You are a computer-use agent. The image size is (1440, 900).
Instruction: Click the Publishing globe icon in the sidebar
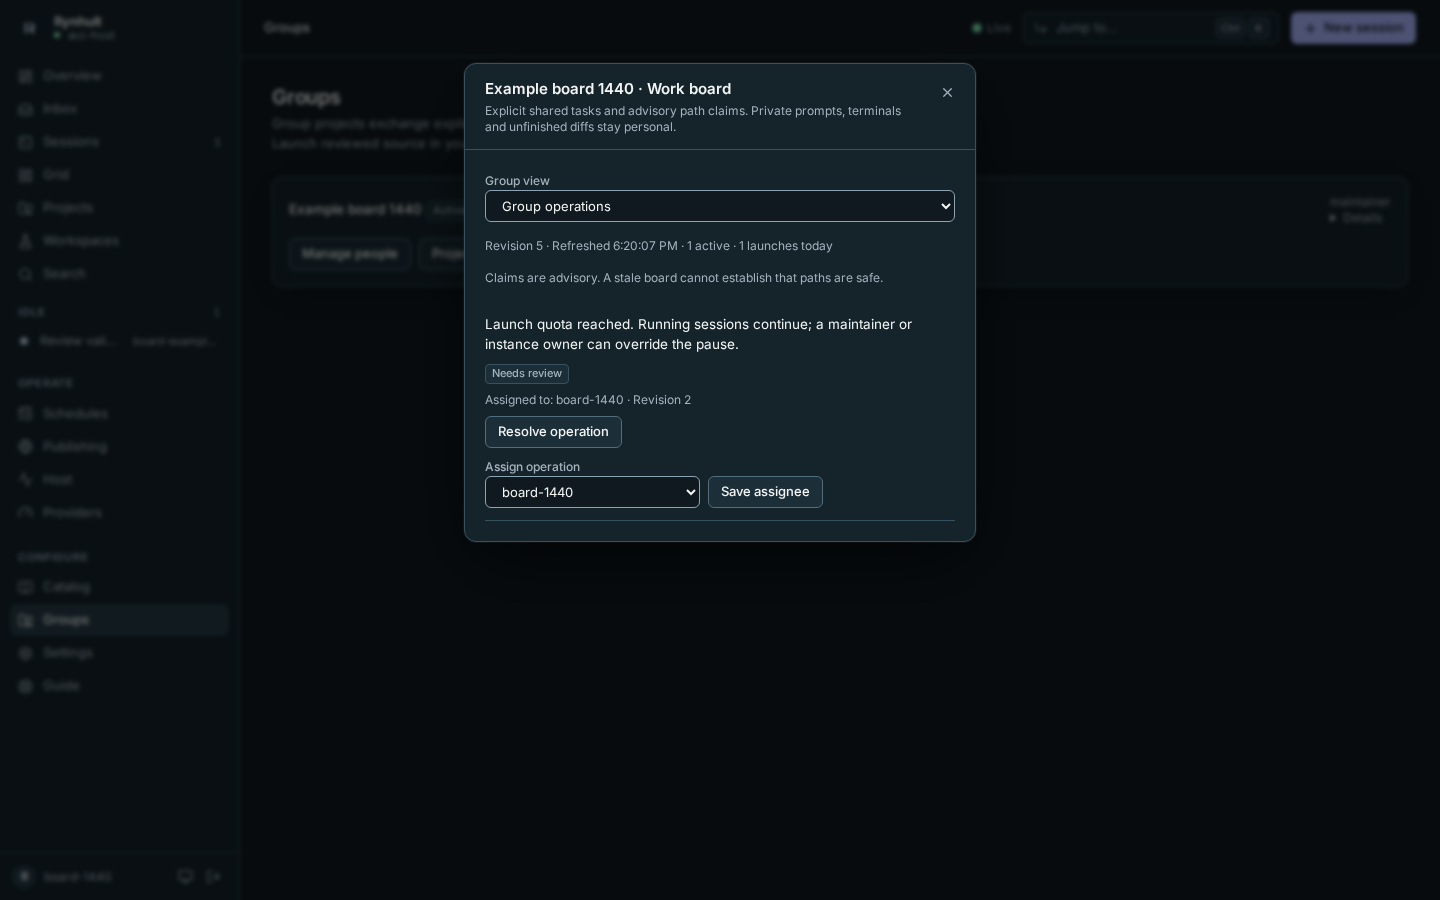click(26, 447)
